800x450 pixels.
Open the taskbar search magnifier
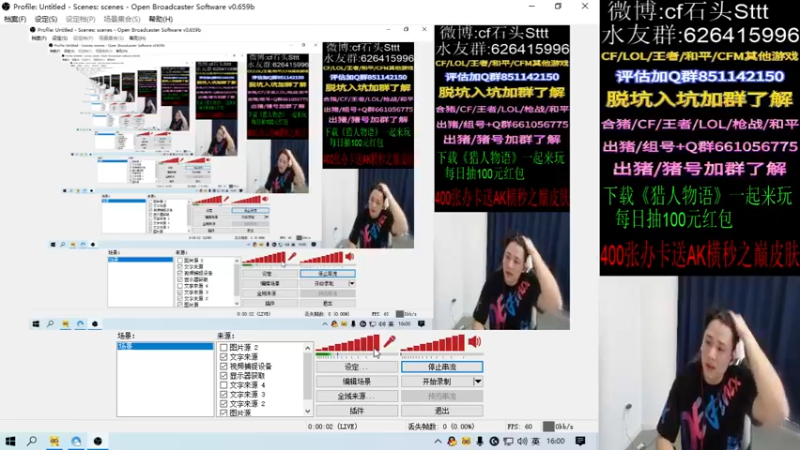pyautogui.click(x=32, y=441)
